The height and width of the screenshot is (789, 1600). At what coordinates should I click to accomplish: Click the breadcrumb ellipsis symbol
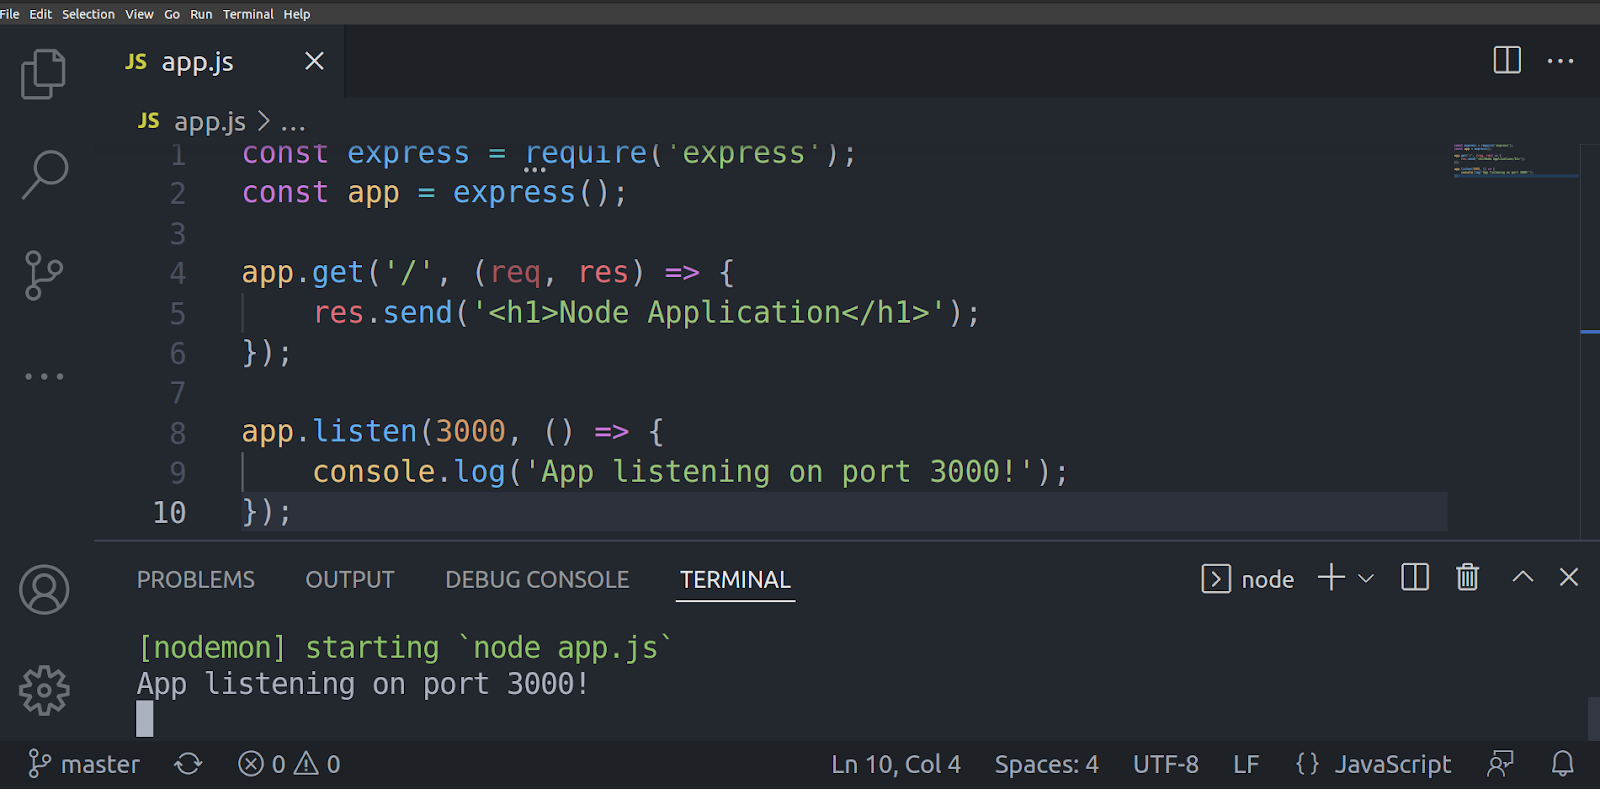[x=293, y=125]
